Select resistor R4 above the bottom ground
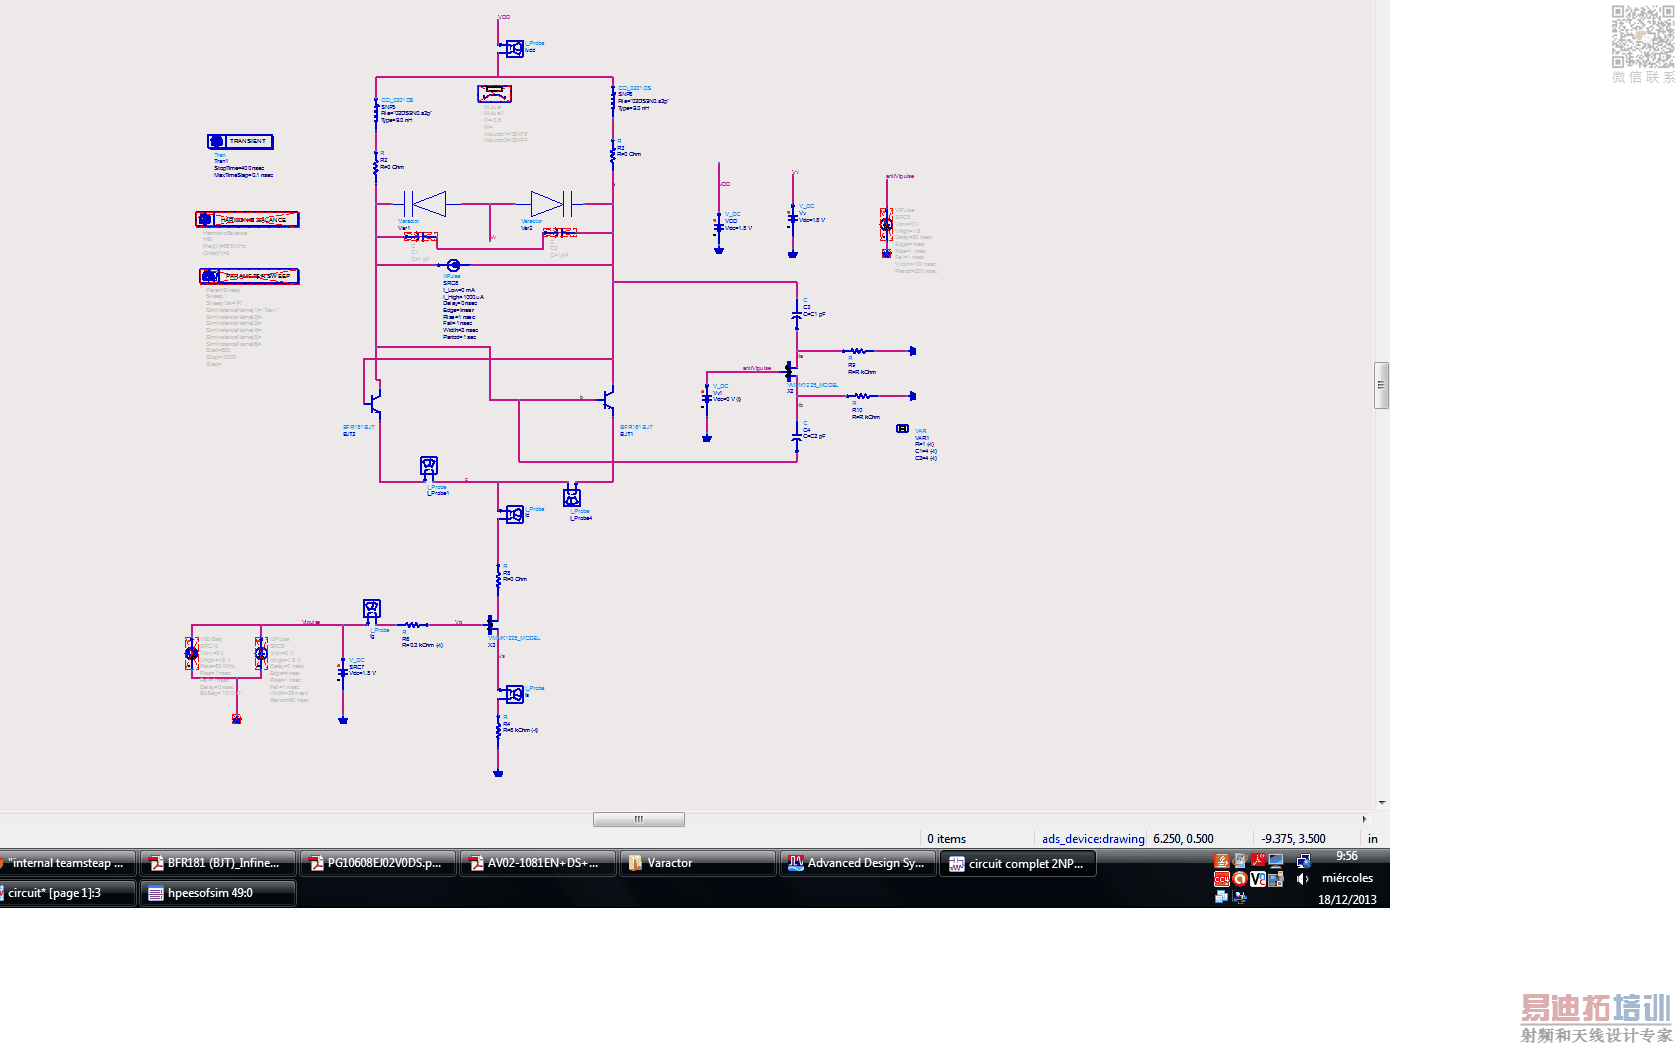This screenshot has height=1050, width=1680. point(498,730)
